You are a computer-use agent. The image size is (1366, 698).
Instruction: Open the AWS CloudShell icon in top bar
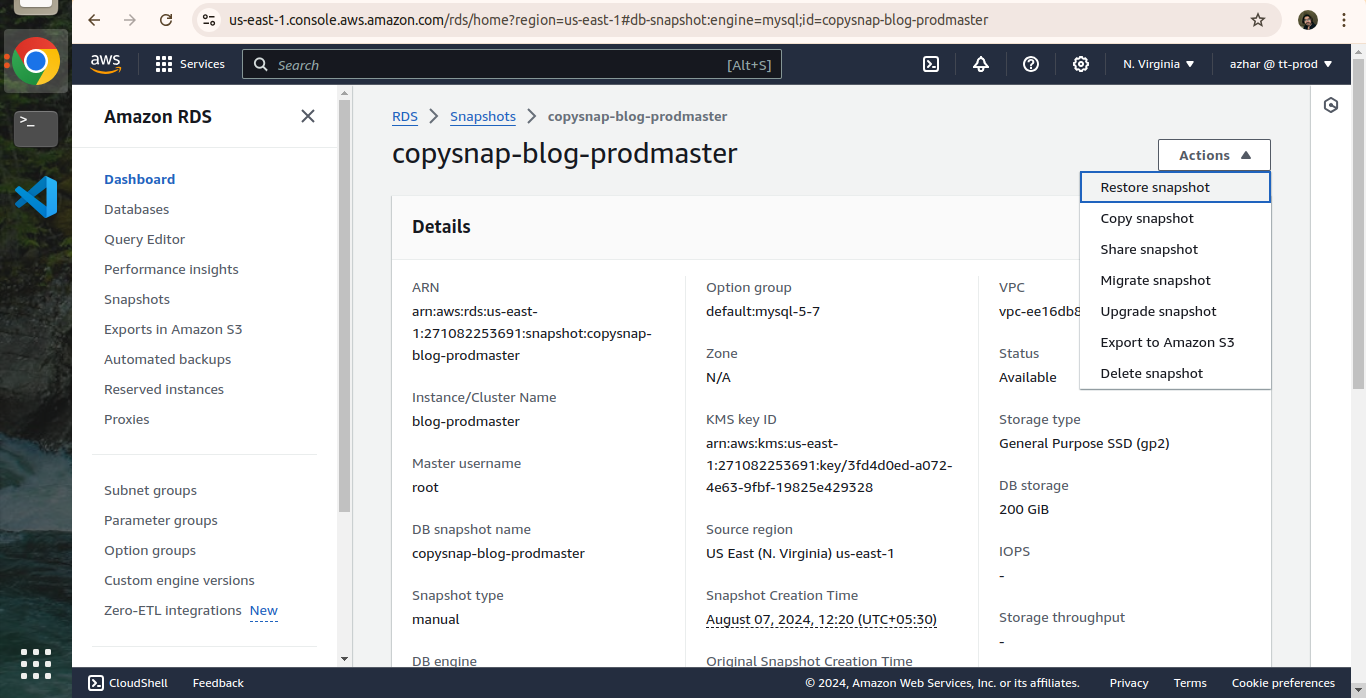930,64
